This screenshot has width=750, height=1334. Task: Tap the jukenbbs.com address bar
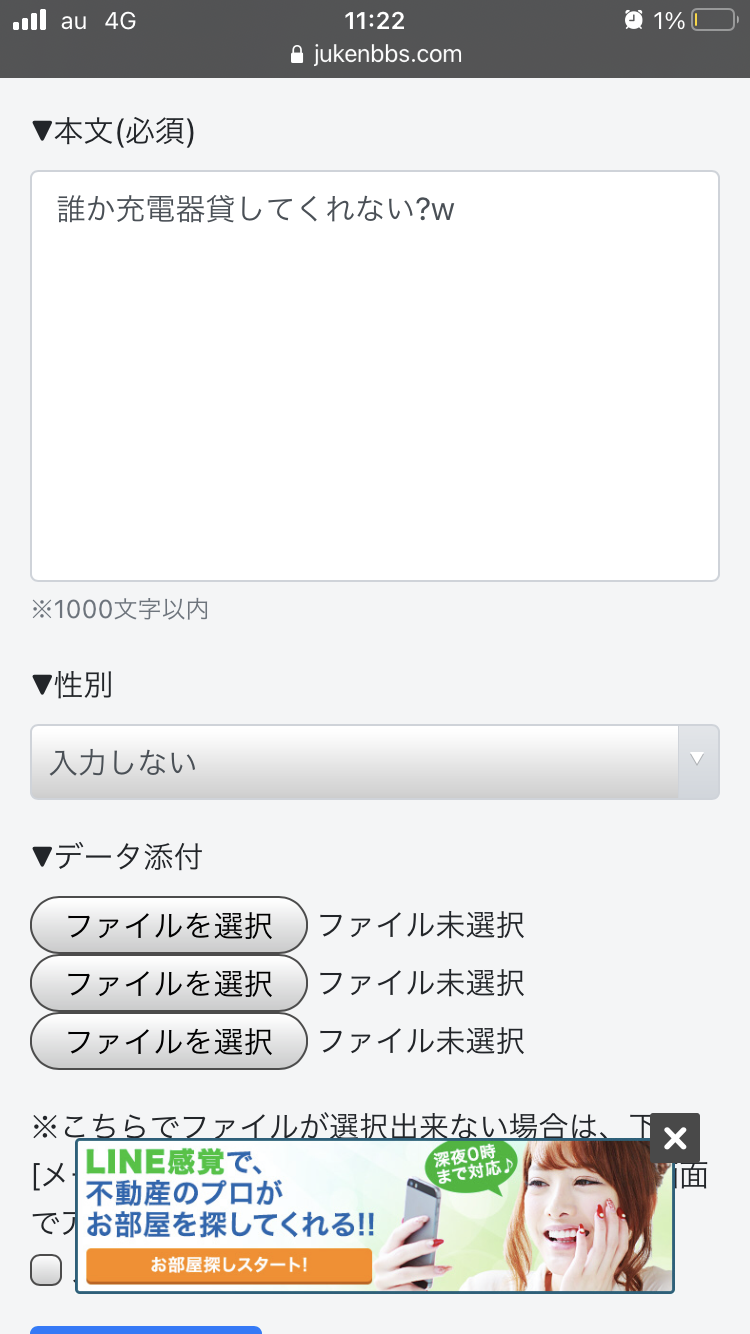376,54
